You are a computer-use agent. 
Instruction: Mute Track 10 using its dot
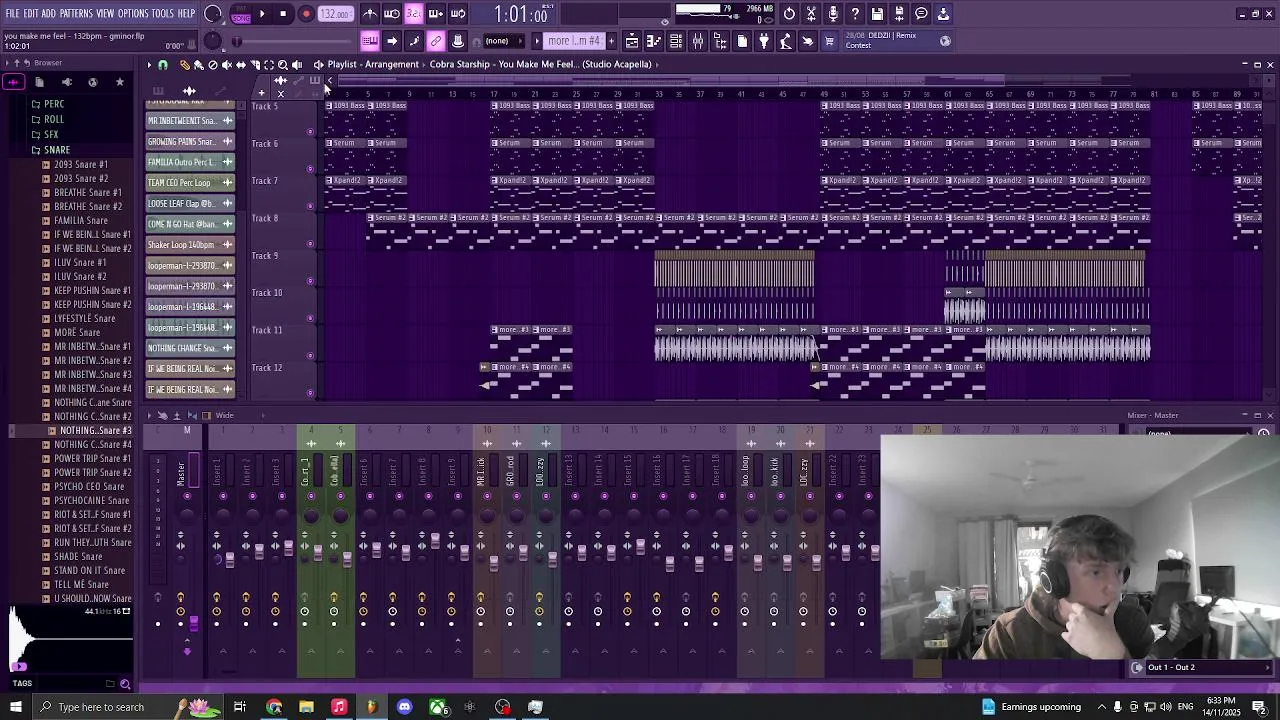point(310,318)
